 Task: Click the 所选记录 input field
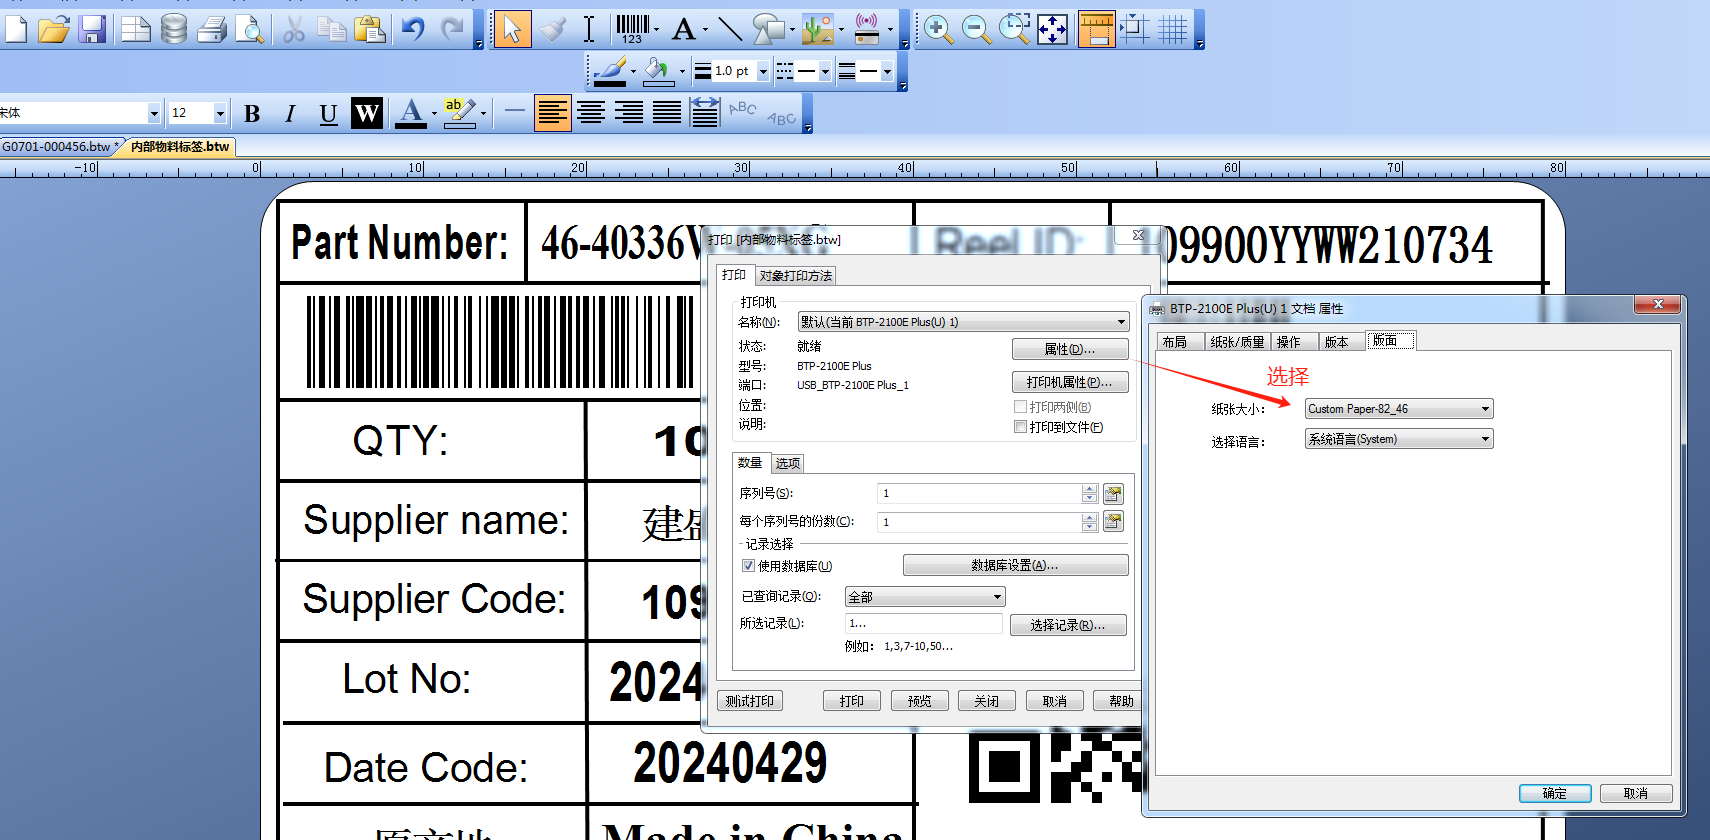click(x=922, y=623)
